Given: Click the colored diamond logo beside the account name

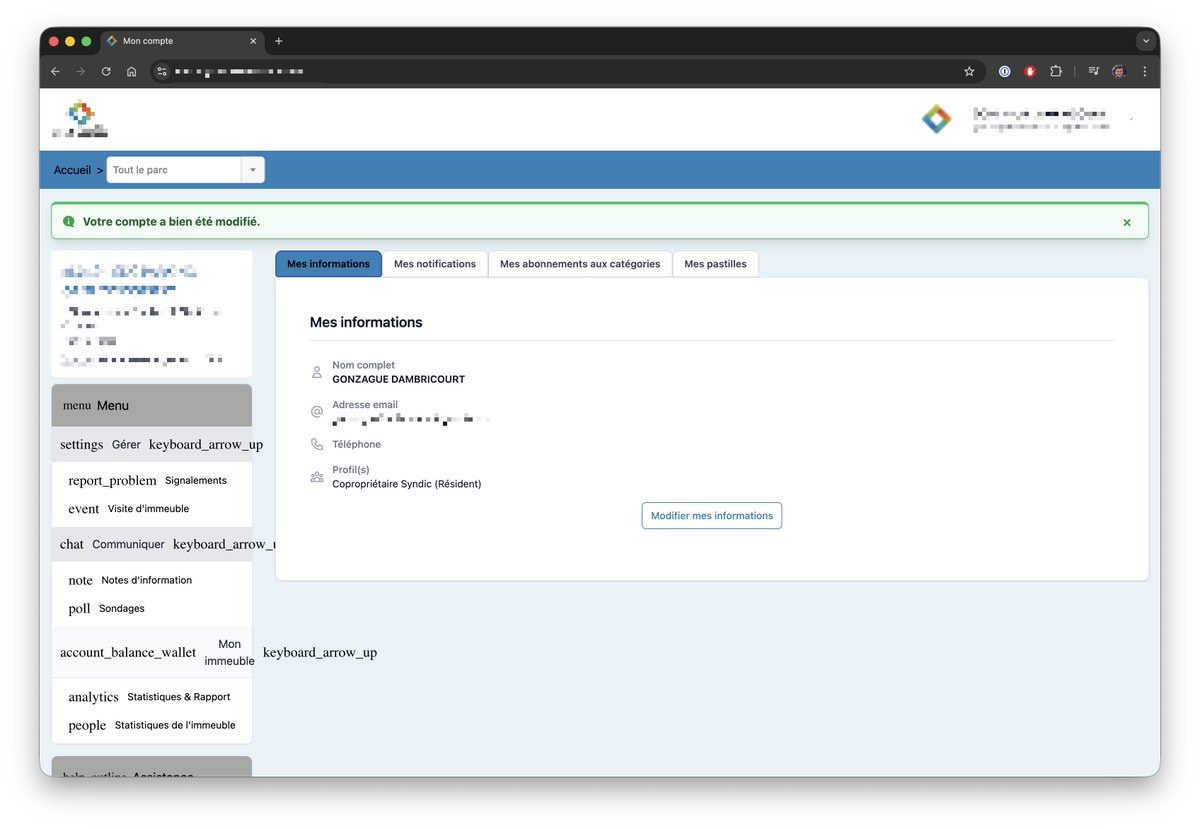Looking at the screenshot, I should coord(936,119).
